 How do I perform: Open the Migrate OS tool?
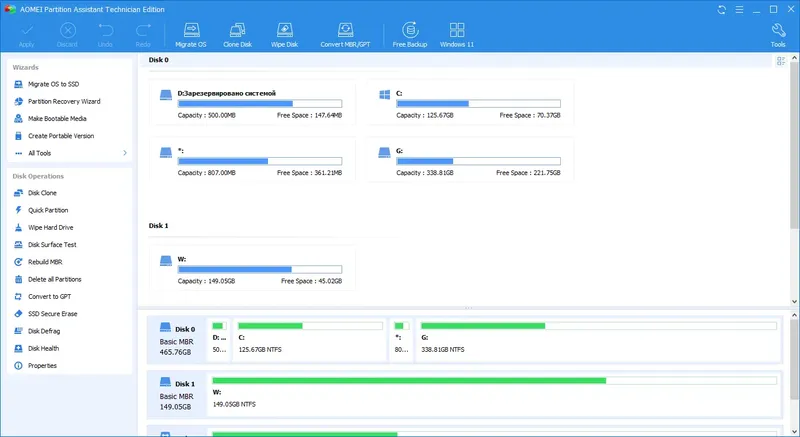click(x=191, y=35)
